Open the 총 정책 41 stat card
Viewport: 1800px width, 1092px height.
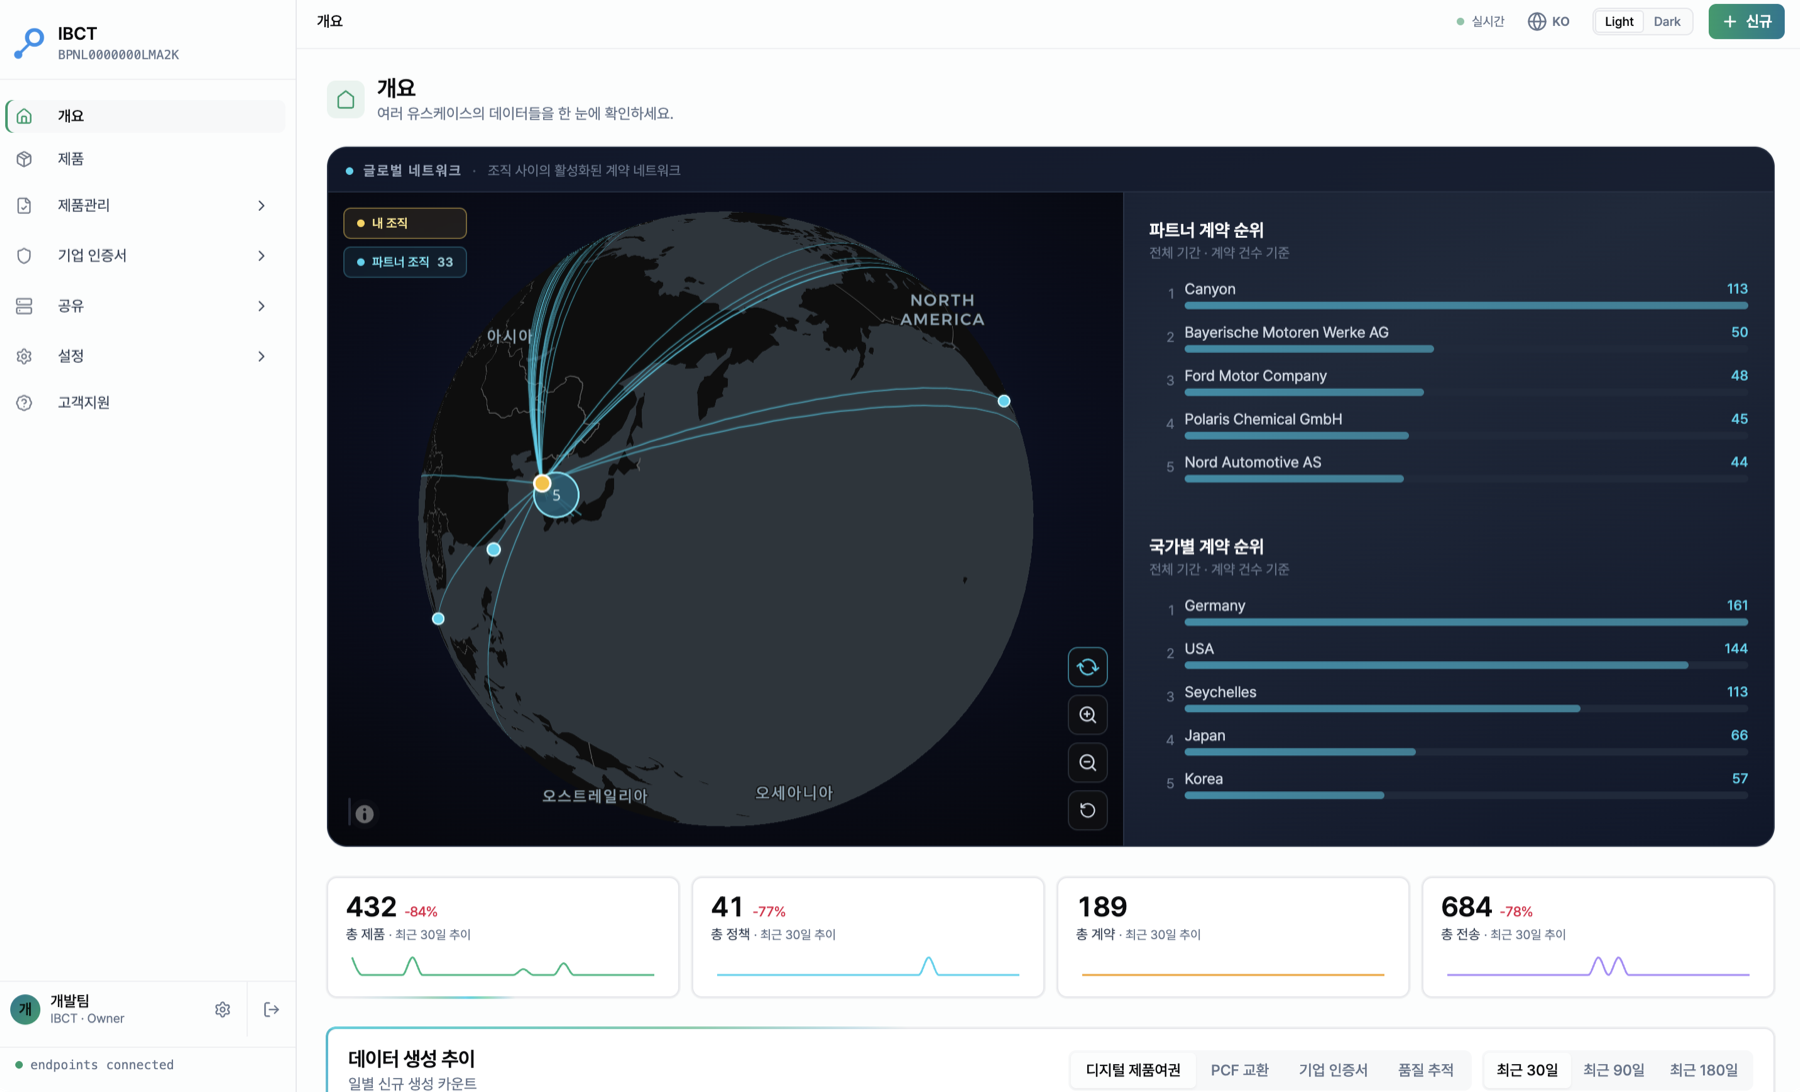tap(868, 937)
